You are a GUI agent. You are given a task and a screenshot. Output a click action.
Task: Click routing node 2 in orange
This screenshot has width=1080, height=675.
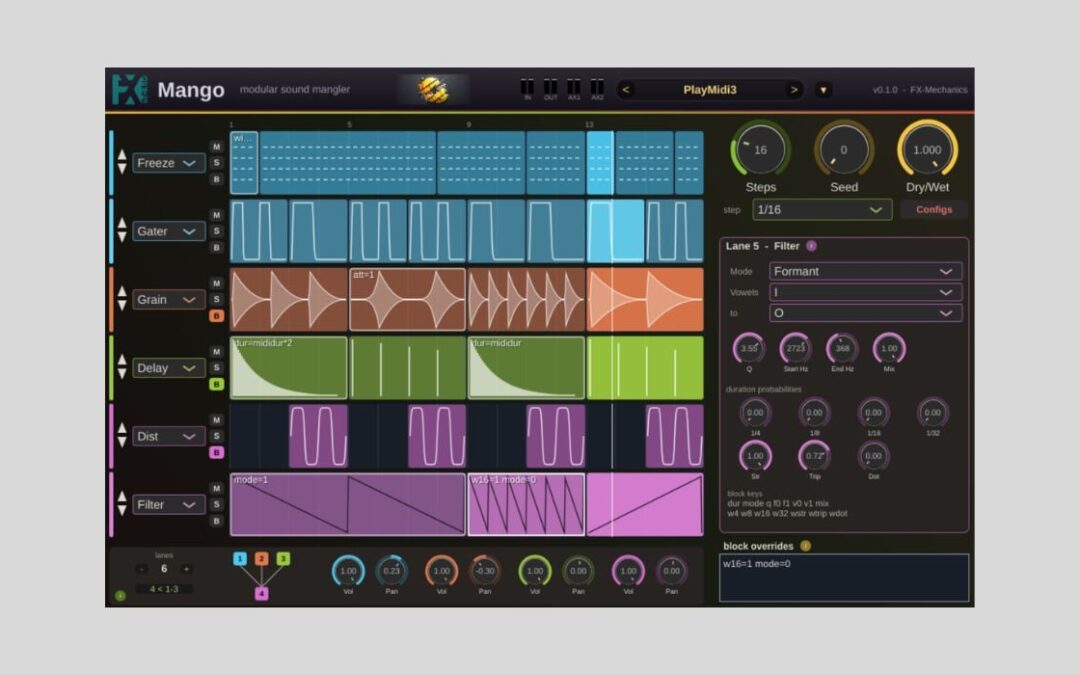262,559
